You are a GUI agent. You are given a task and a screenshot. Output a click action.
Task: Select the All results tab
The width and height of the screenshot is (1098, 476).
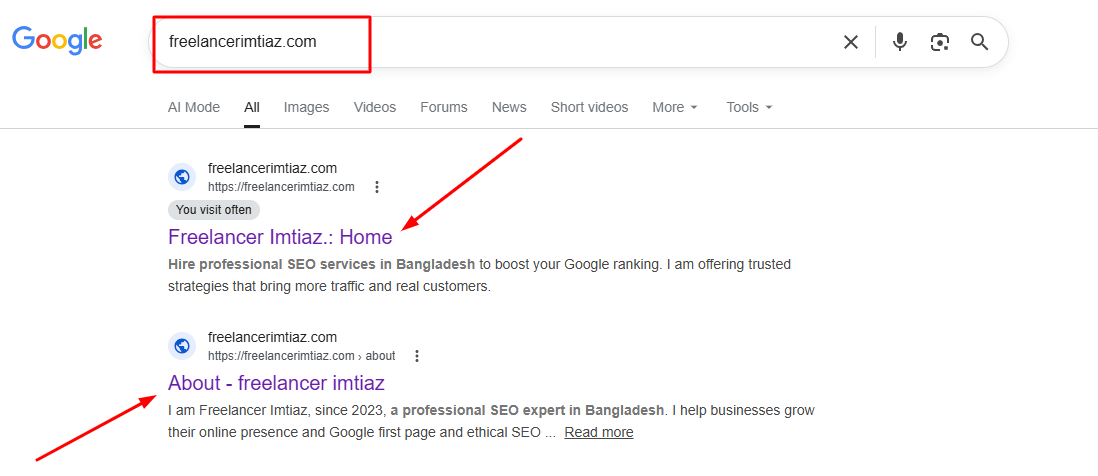click(252, 107)
